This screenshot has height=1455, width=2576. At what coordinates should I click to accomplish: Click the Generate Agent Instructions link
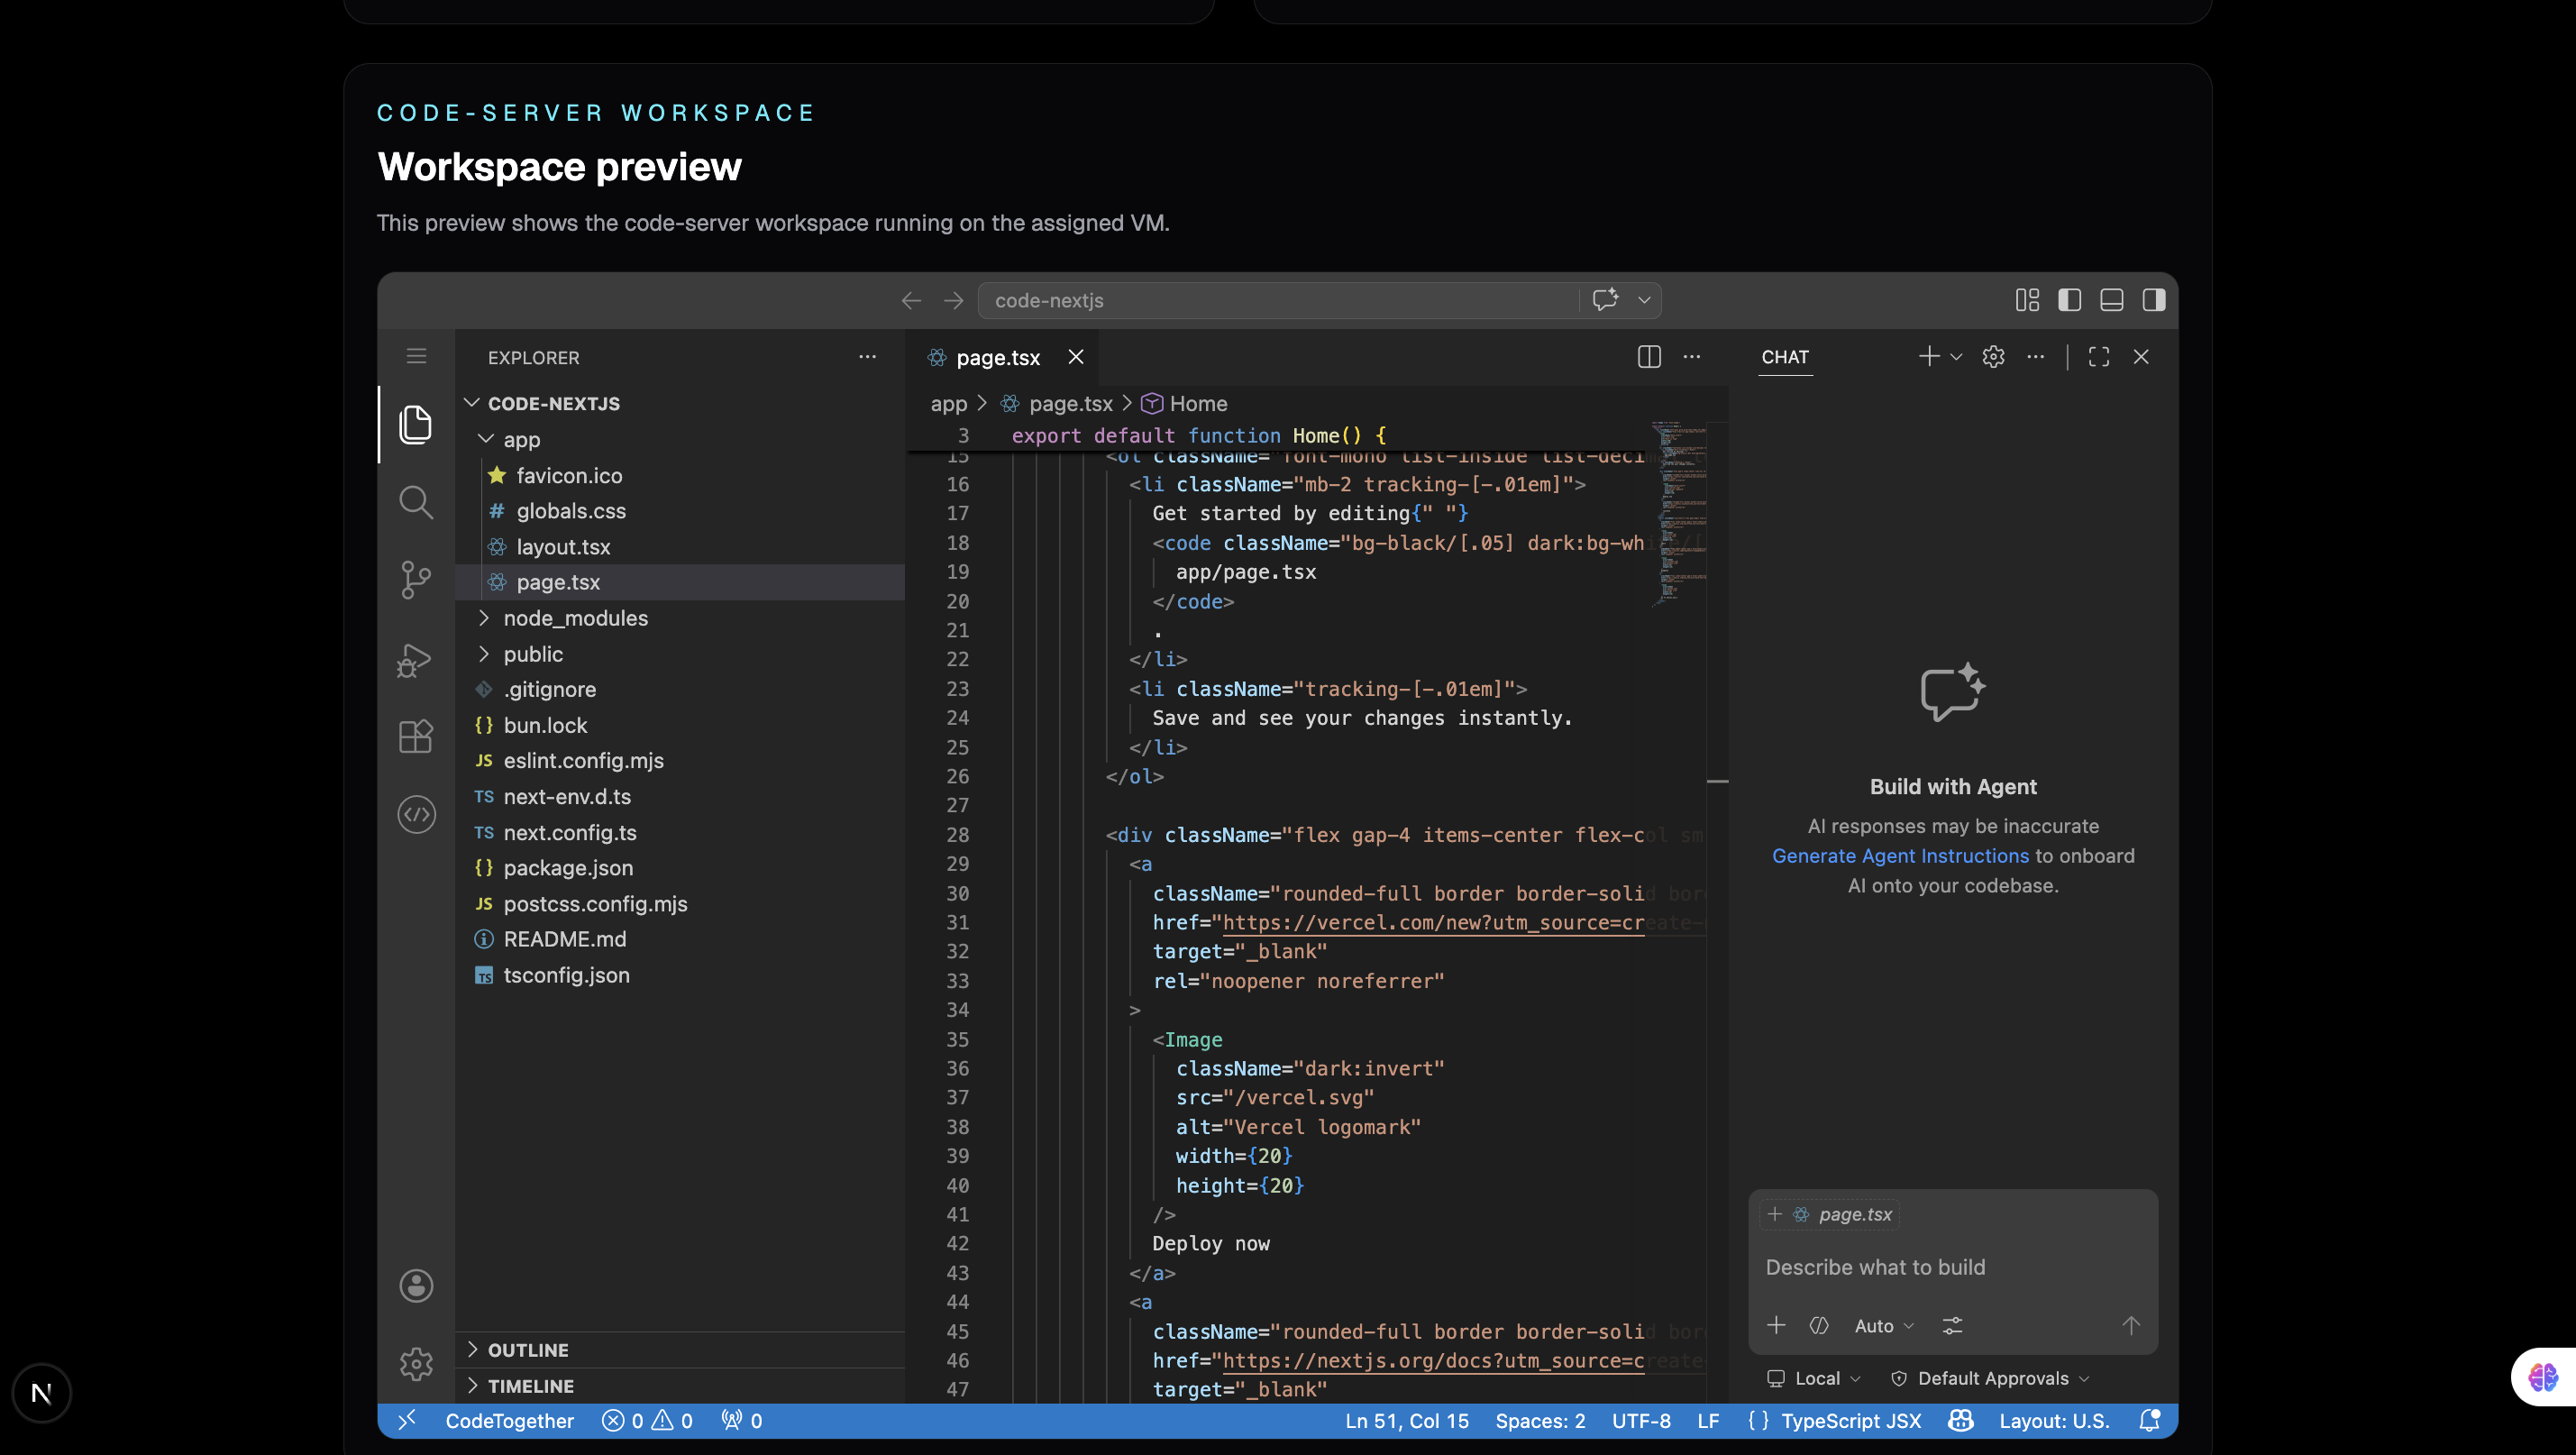1900,856
